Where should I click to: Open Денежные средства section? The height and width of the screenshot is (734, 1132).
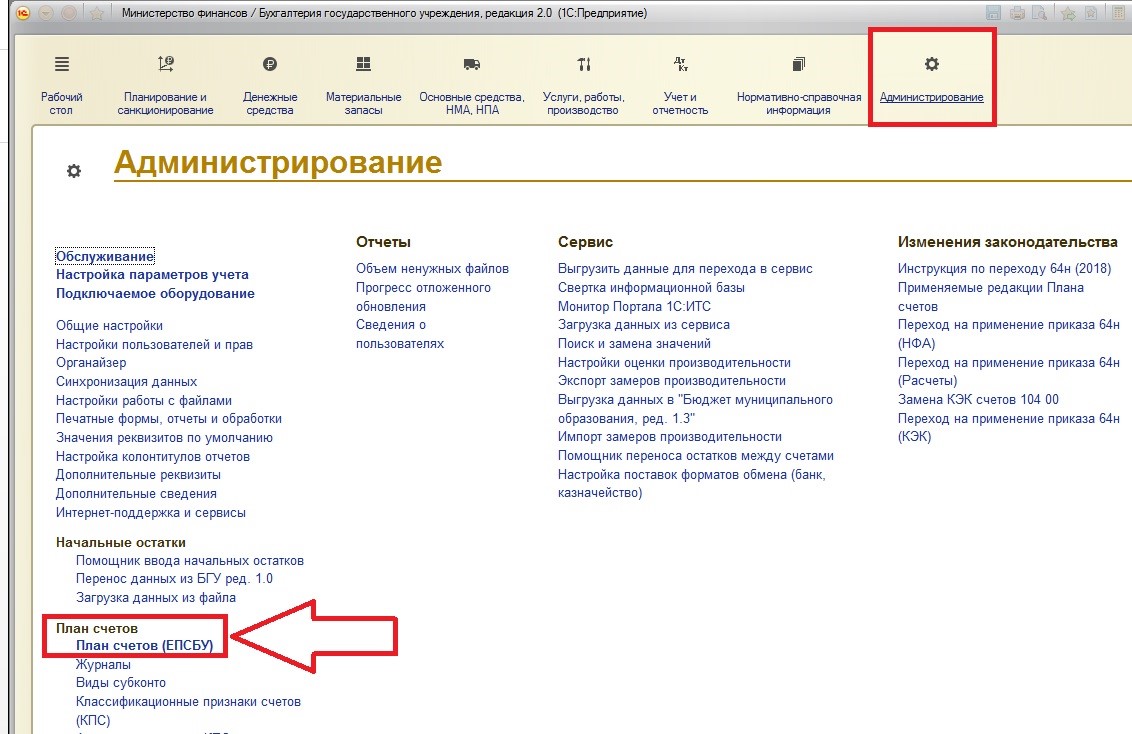pyautogui.click(x=270, y=84)
